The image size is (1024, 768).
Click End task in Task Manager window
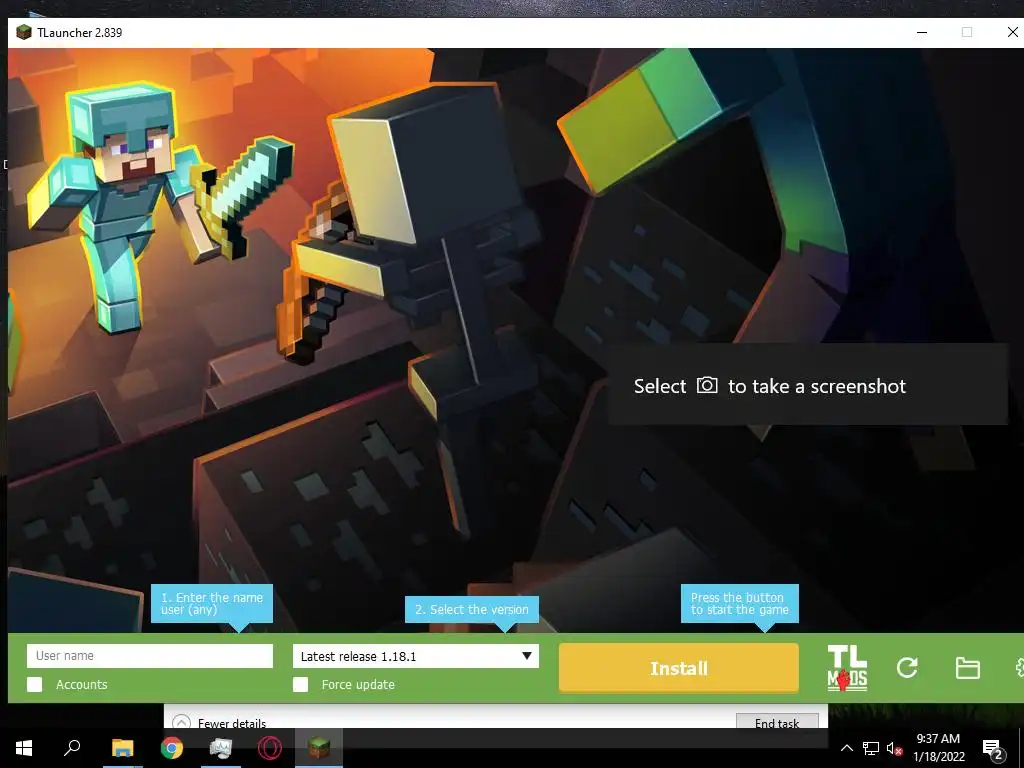click(x=777, y=722)
